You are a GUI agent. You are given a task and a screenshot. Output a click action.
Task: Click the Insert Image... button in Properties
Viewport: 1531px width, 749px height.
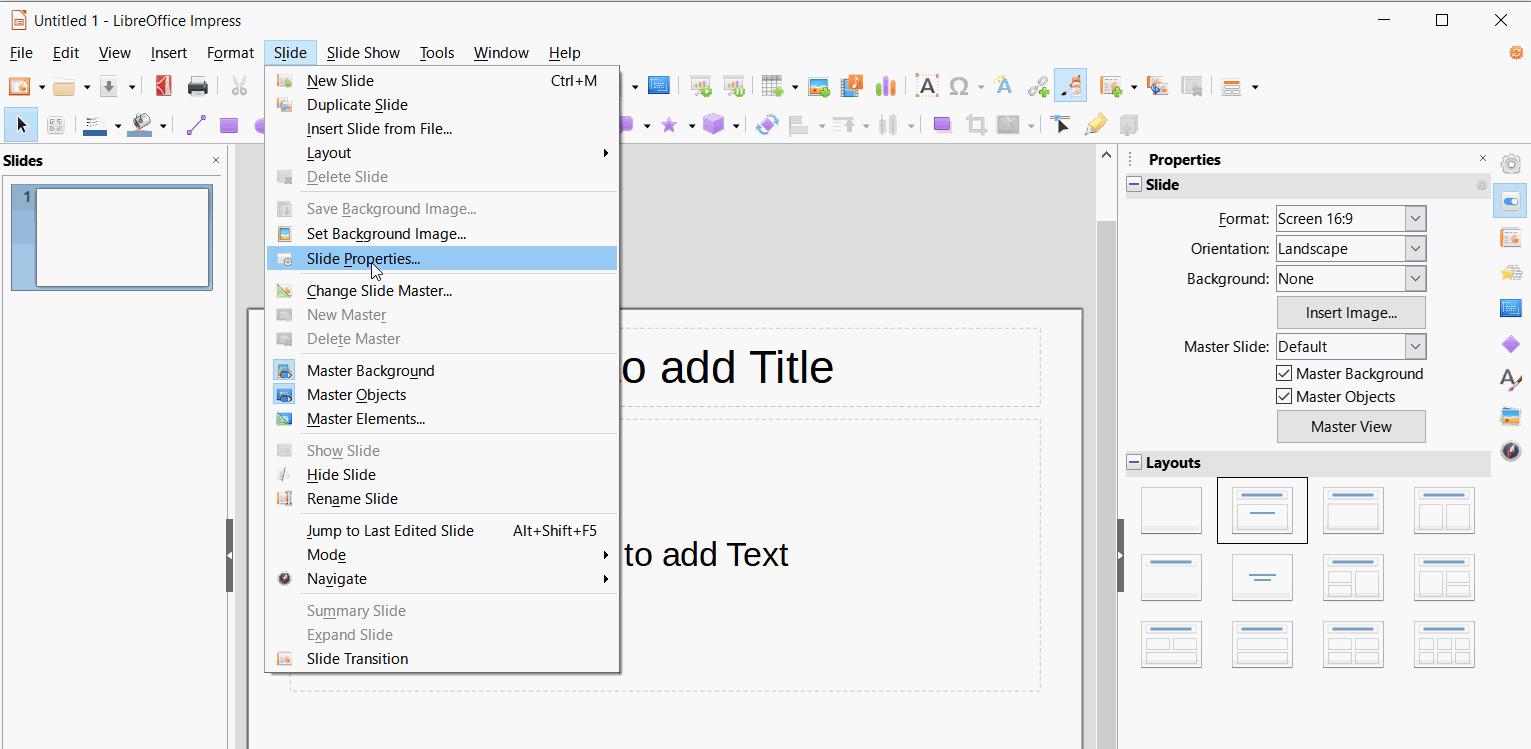point(1351,313)
